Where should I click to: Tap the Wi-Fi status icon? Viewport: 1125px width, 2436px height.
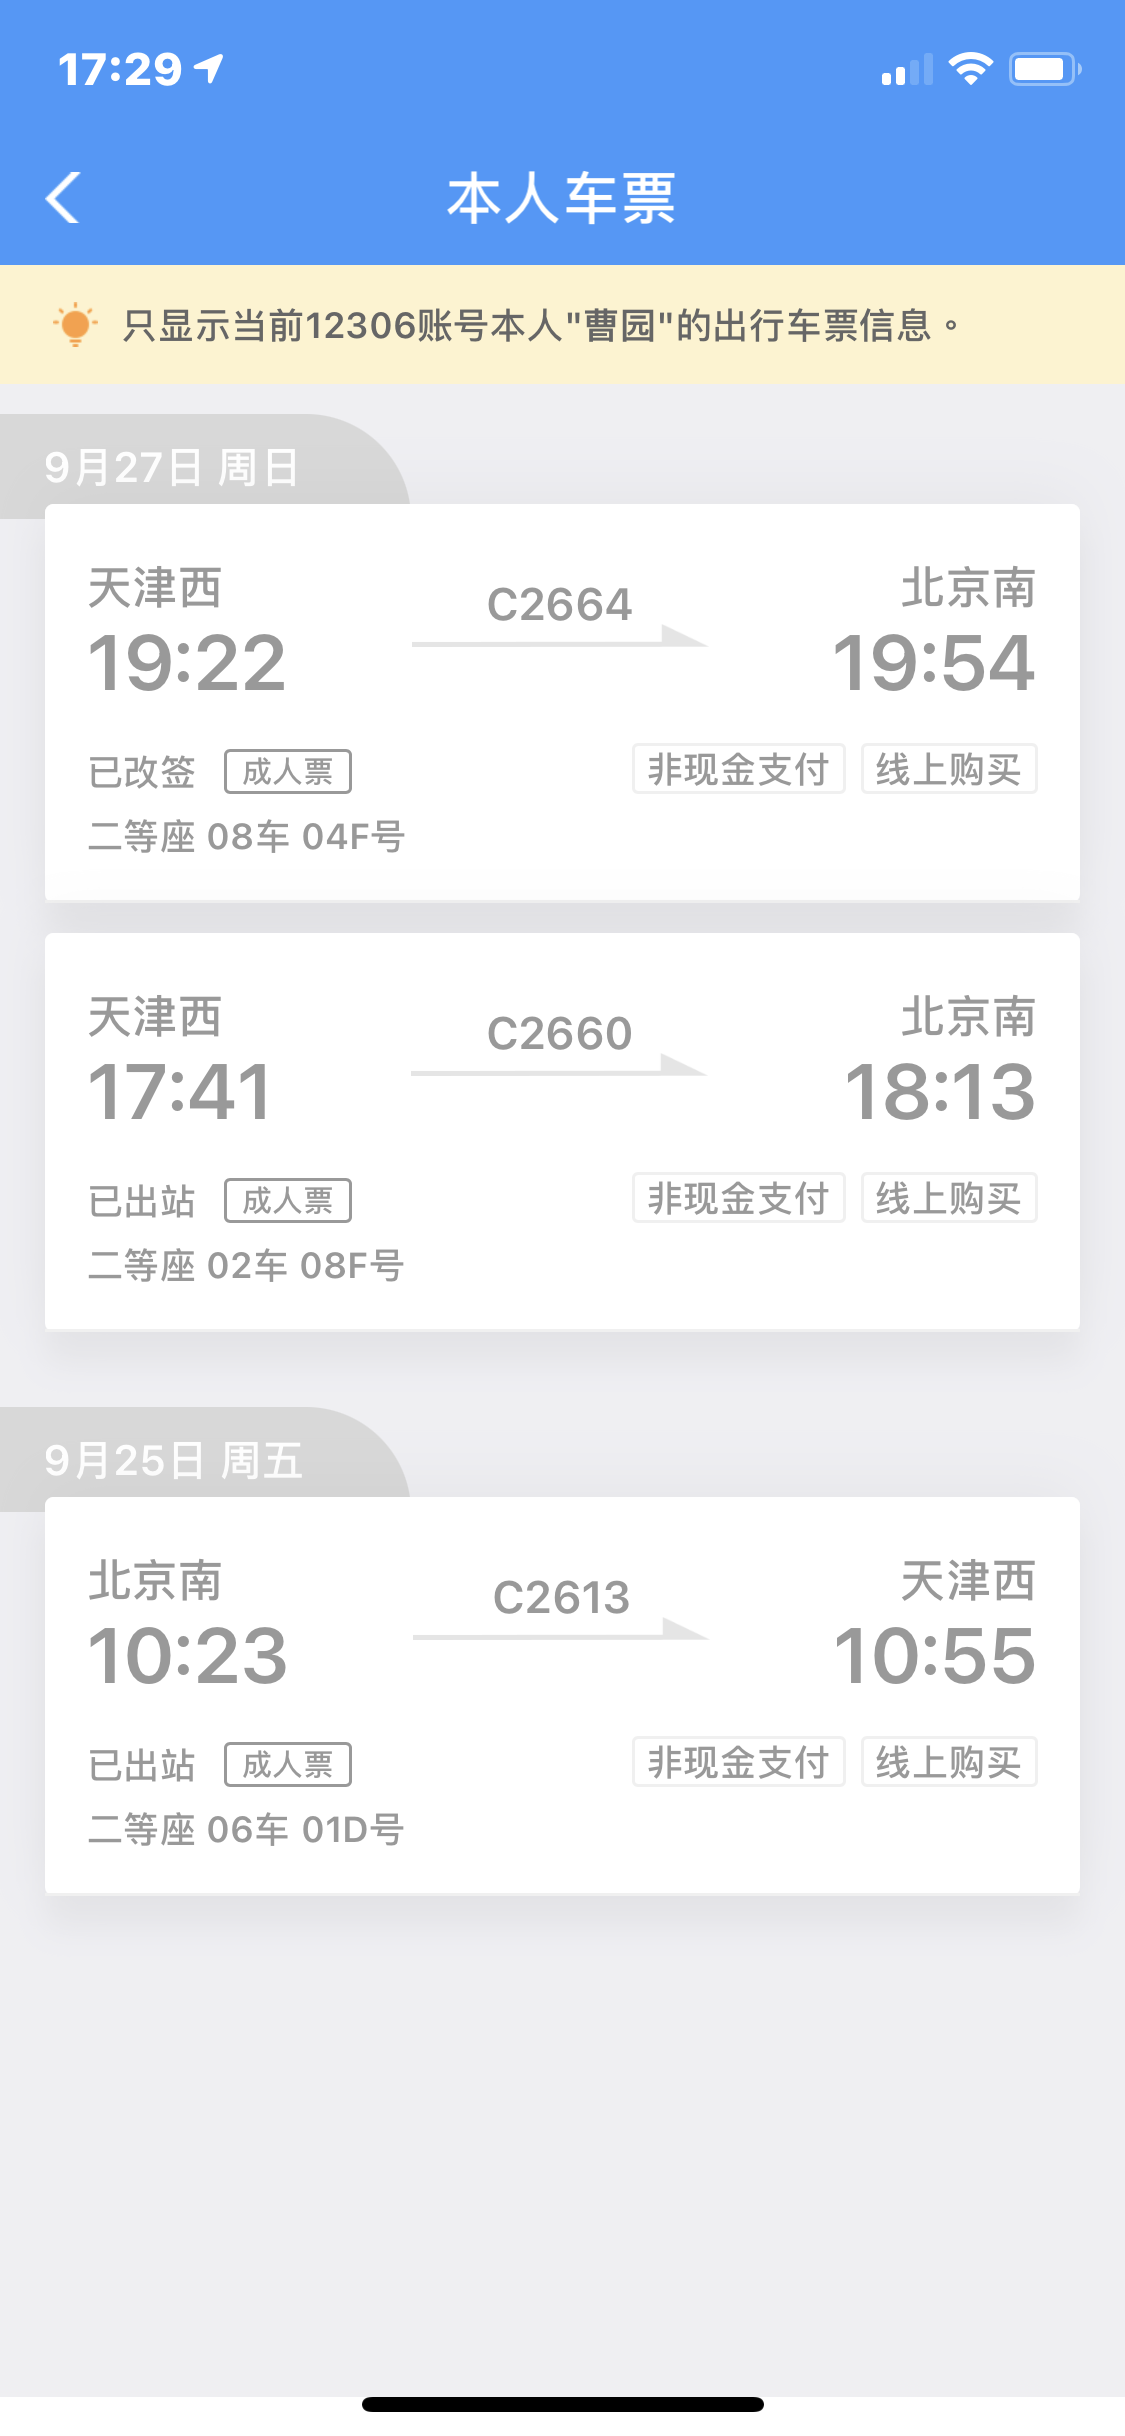pyautogui.click(x=969, y=69)
